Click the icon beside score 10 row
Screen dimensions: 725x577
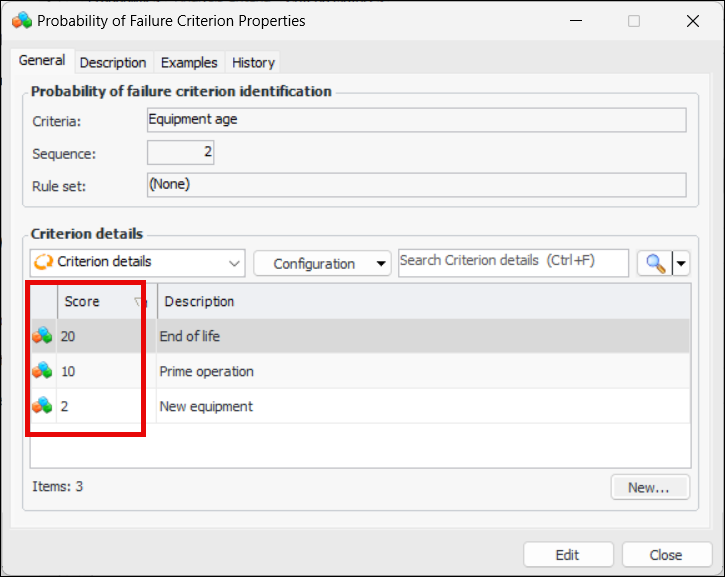(x=42, y=371)
